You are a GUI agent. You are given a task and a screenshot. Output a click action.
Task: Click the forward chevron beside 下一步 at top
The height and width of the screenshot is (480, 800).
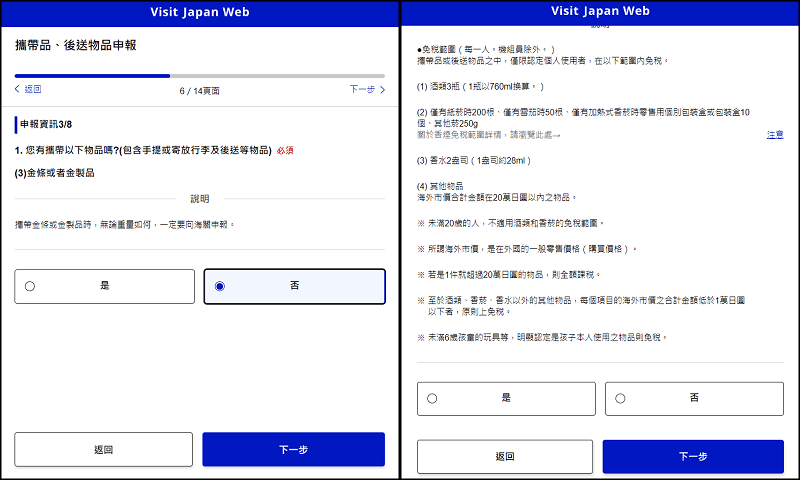382,90
